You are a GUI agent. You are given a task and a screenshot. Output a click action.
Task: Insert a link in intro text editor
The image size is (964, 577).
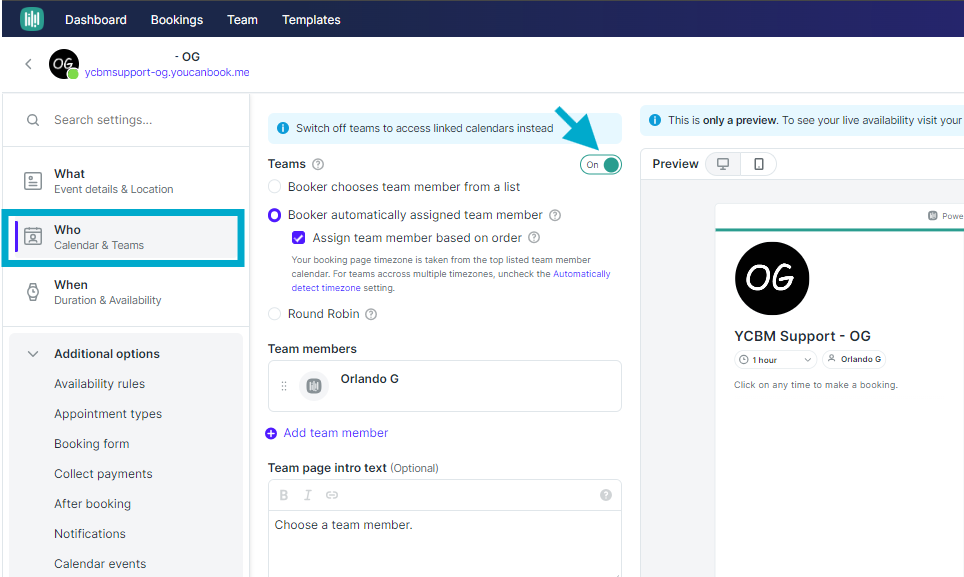click(332, 495)
